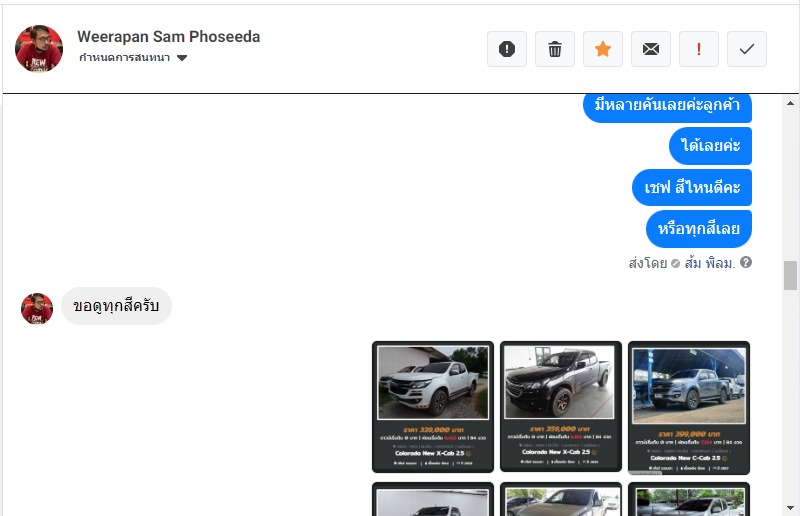
Task: Toggle the orange star follow-up icon
Action: pyautogui.click(x=603, y=49)
